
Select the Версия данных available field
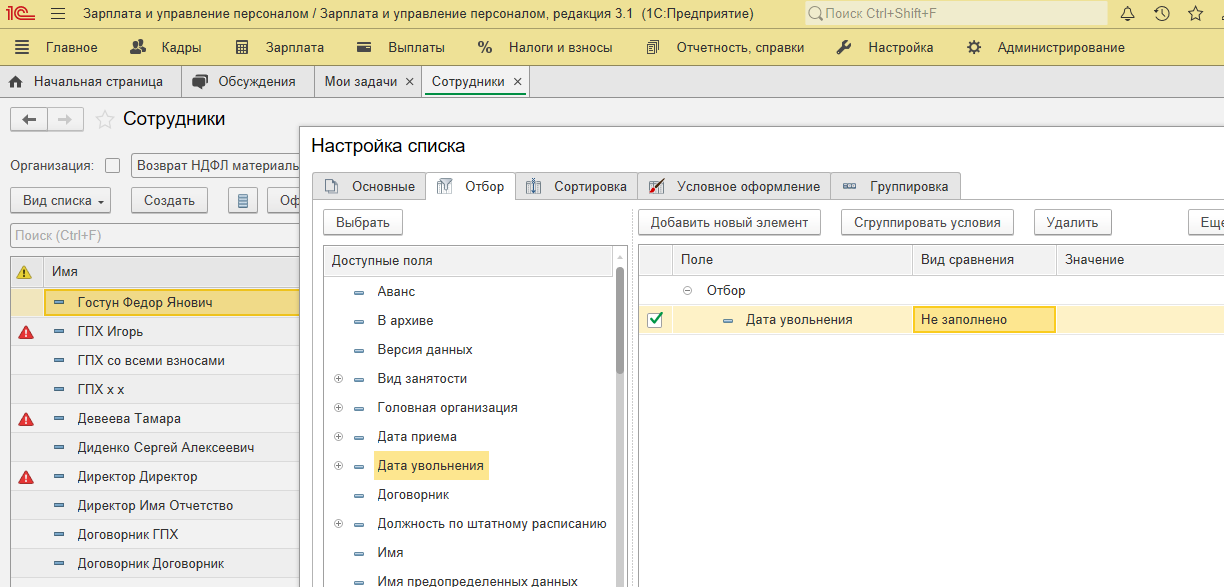(x=425, y=350)
